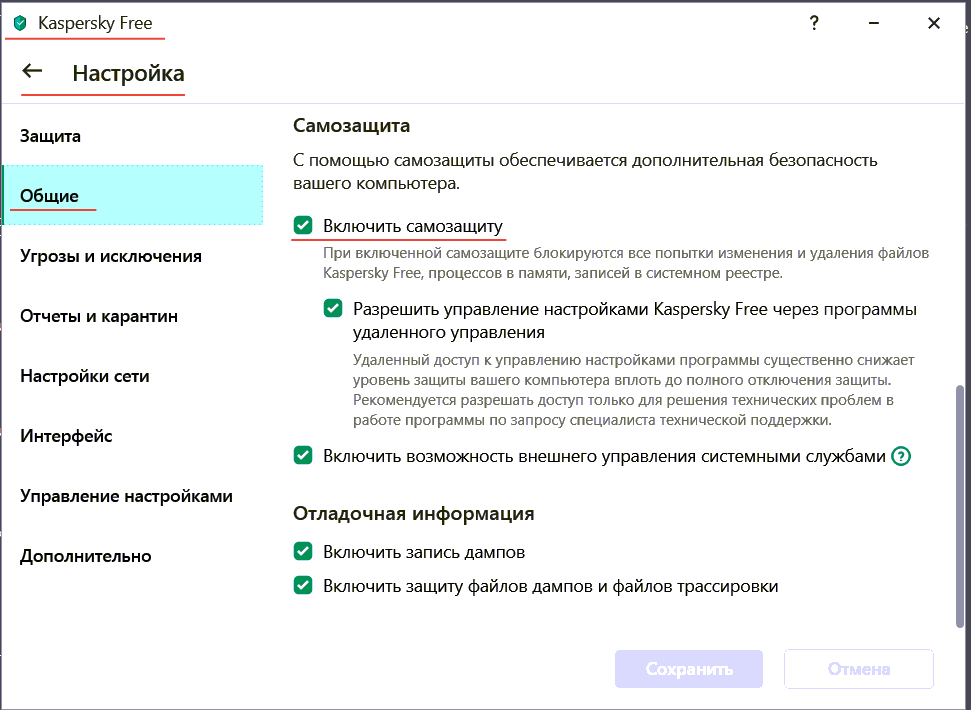This screenshot has height=710, width=971.
Task: Open help via the question mark icon
Action: pyautogui.click(x=814, y=24)
